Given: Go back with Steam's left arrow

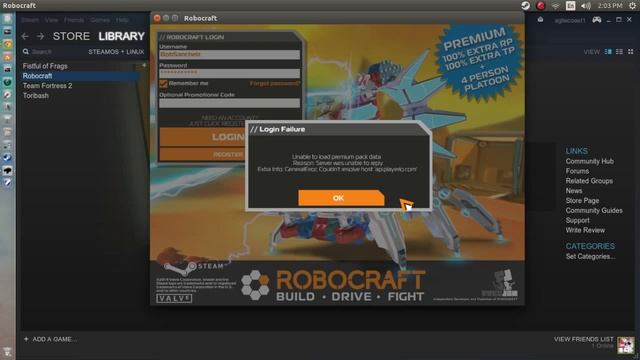Looking at the screenshot, I should pos(25,36).
